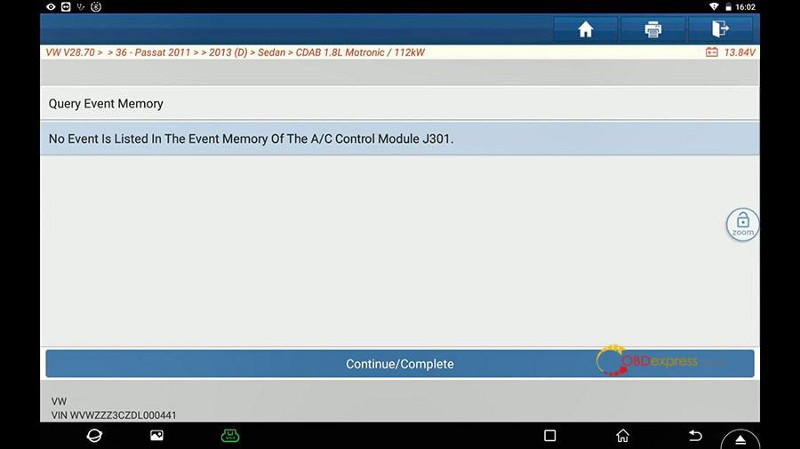800x449 pixels.
Task: Tap the 13.84V voltage reading
Action: (739, 52)
